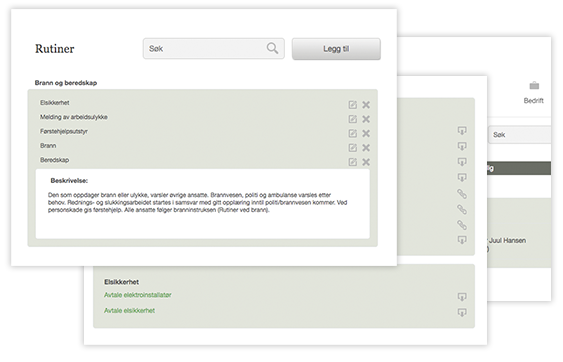563x362 pixels.
Task: Delete the Brann routine
Action: coord(366,148)
